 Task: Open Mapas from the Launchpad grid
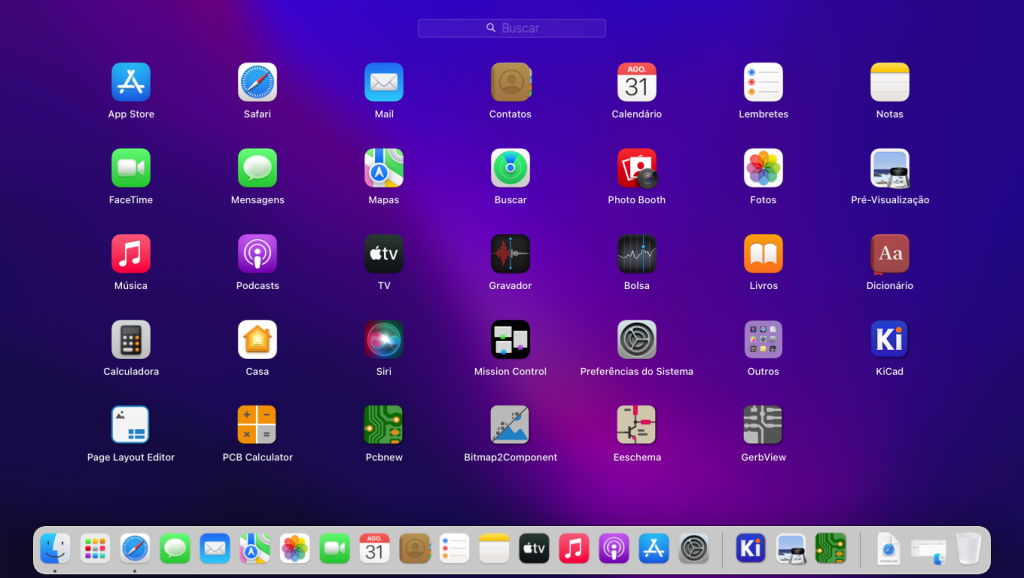384,168
